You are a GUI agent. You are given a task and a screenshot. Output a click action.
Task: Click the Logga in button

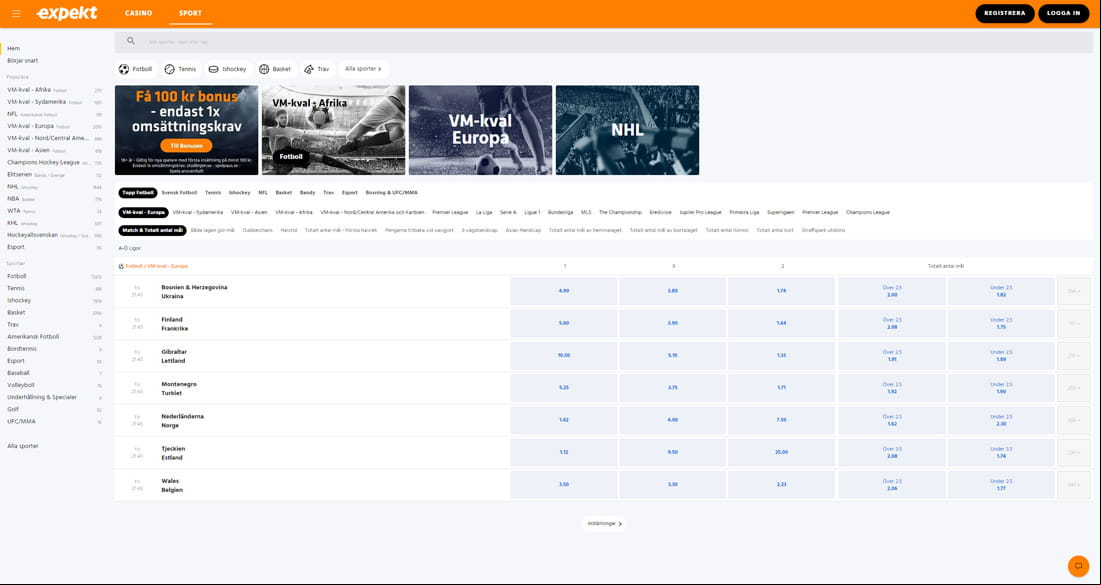(1064, 13)
